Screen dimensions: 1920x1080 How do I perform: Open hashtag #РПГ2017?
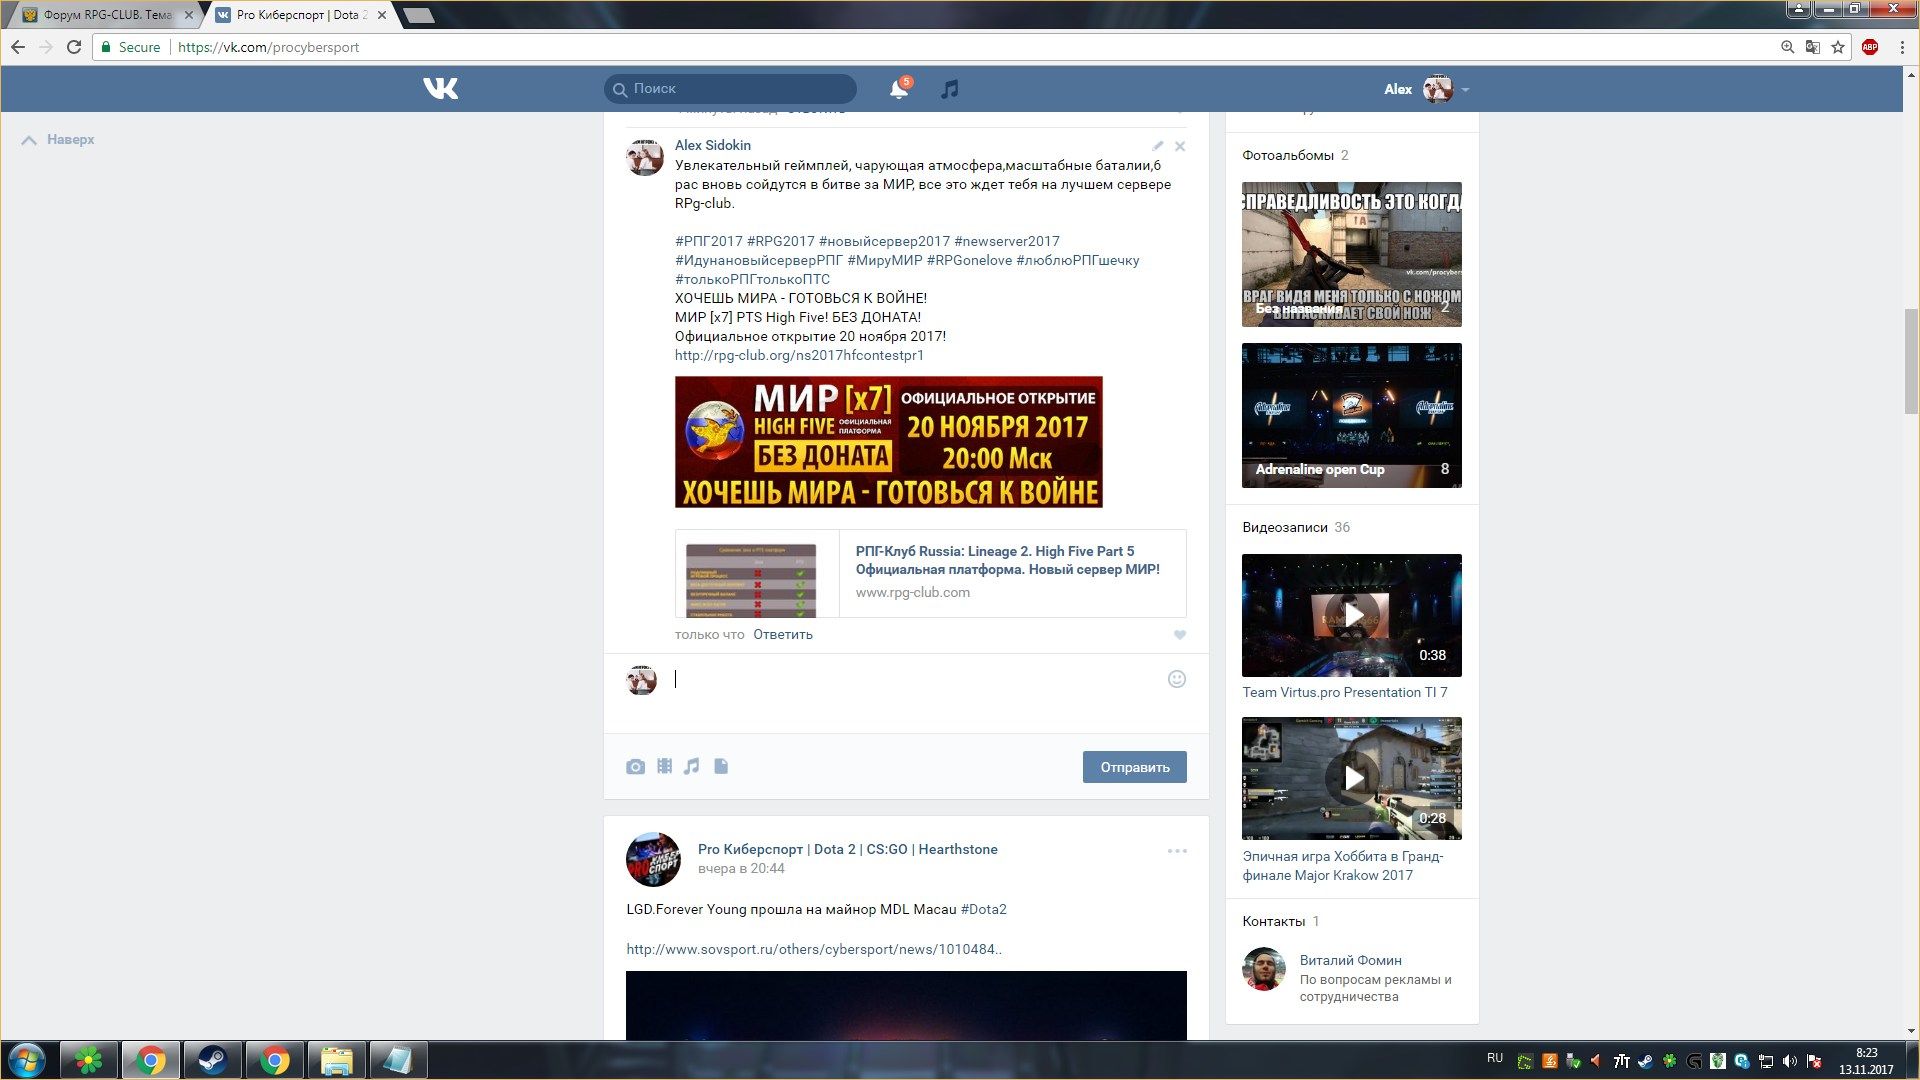point(708,241)
